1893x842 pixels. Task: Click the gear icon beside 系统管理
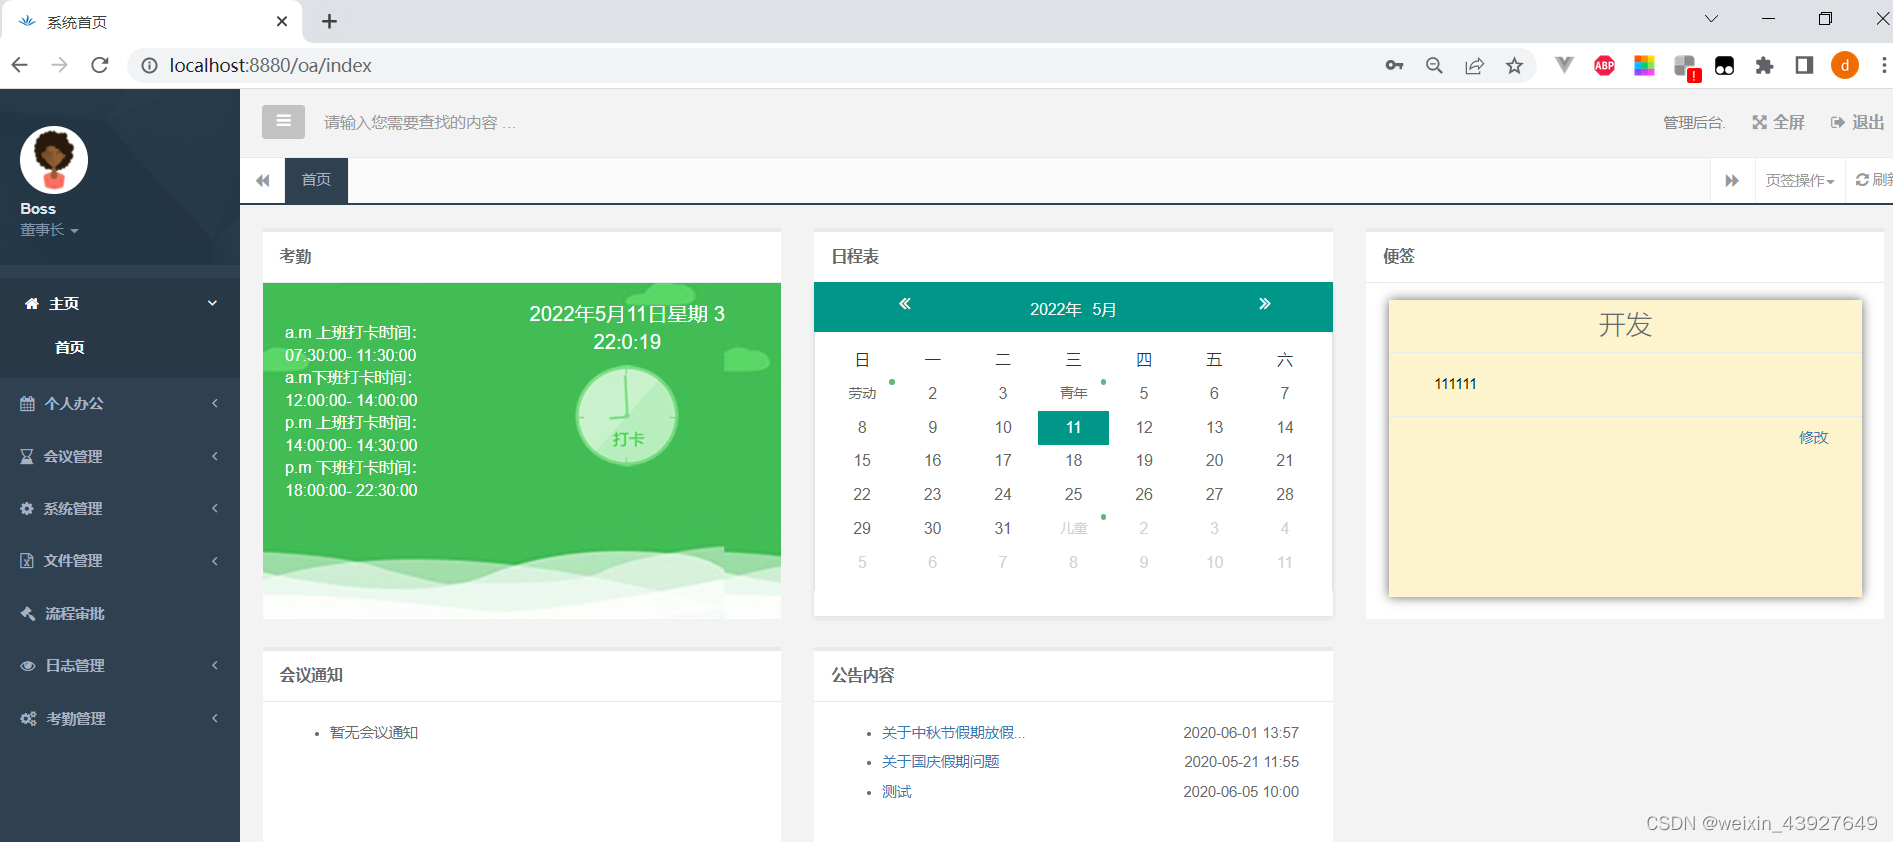(27, 508)
